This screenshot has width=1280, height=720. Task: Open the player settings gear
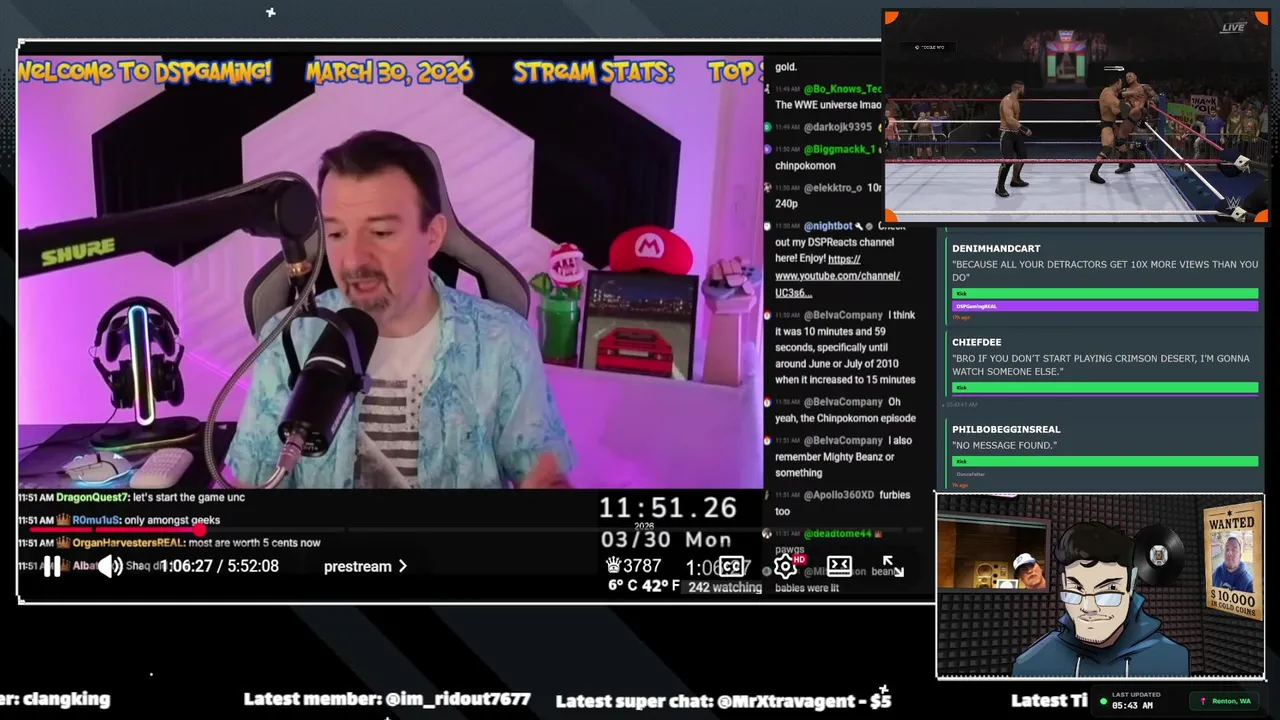[x=786, y=567]
